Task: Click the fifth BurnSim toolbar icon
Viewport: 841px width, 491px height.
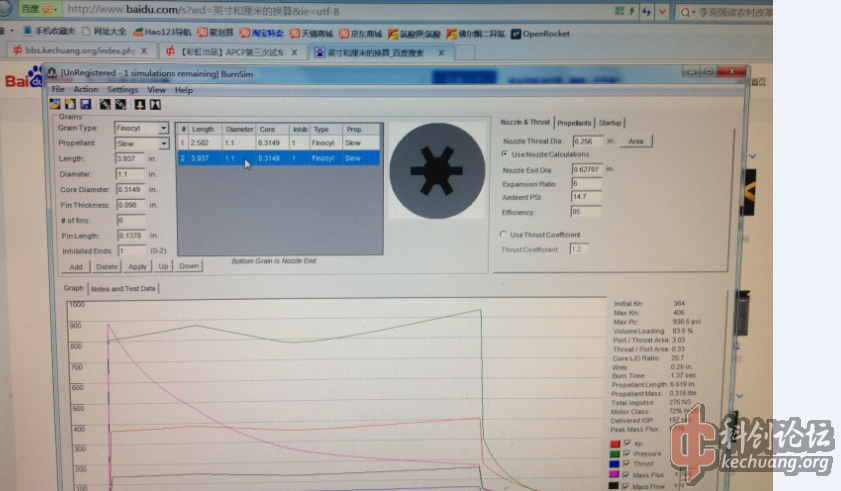Action: [121, 104]
